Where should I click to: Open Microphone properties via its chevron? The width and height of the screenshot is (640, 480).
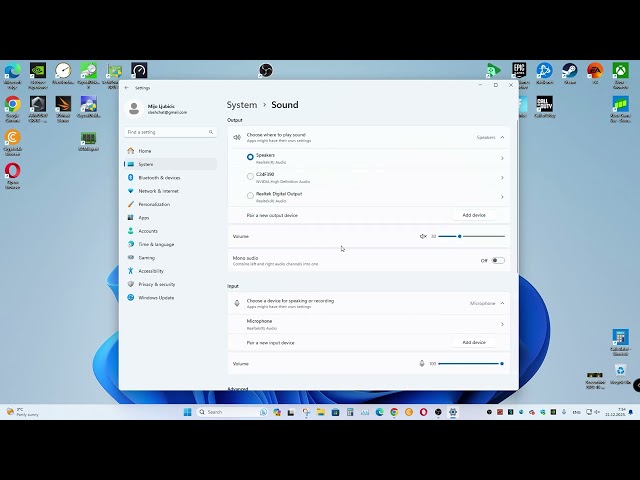click(x=502, y=324)
